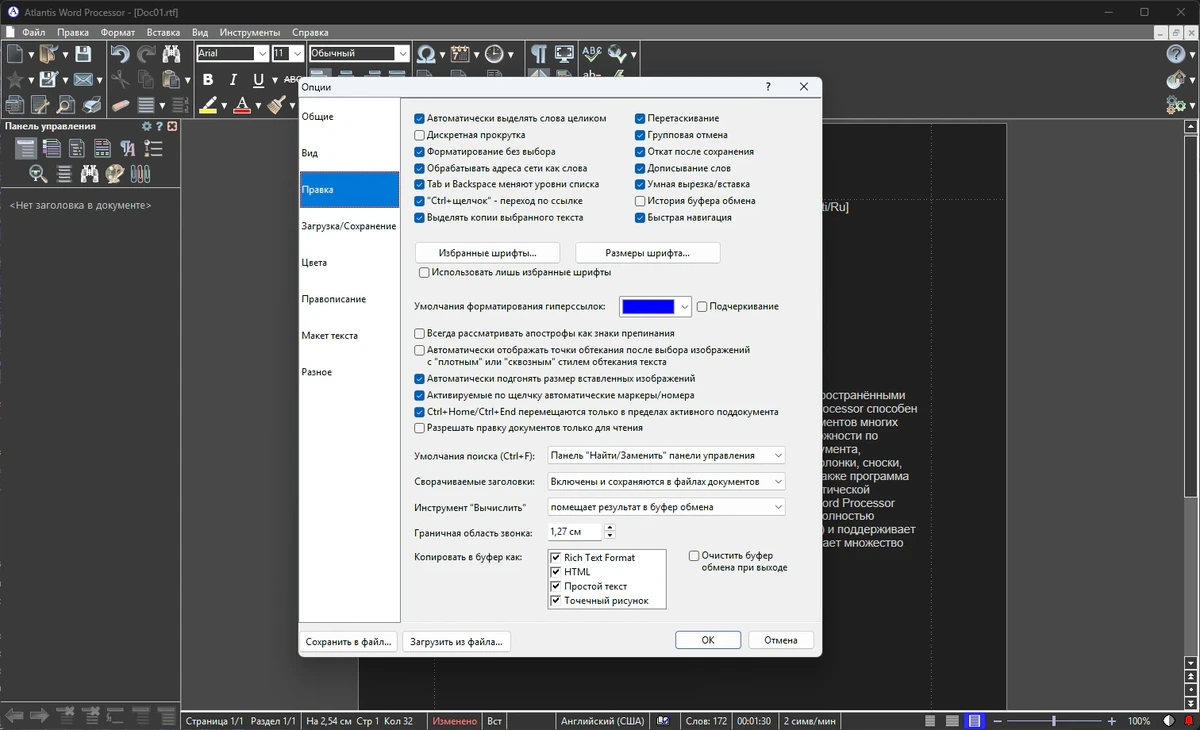Click the 'Граничная область звонка' value field
Viewport: 1200px width, 730px height.
click(575, 532)
